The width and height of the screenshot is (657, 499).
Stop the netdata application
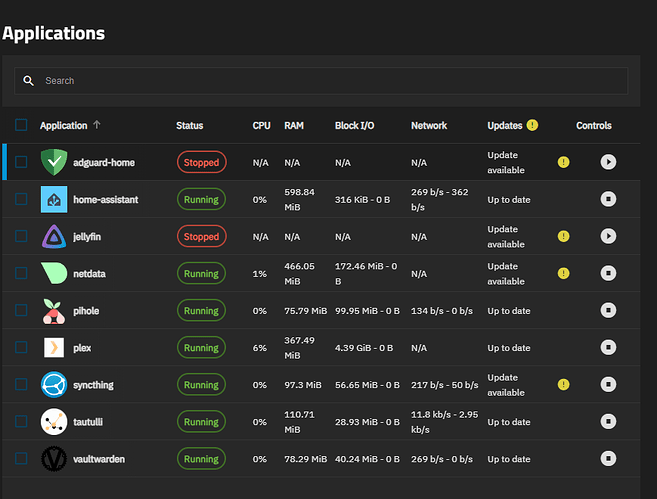coord(608,273)
